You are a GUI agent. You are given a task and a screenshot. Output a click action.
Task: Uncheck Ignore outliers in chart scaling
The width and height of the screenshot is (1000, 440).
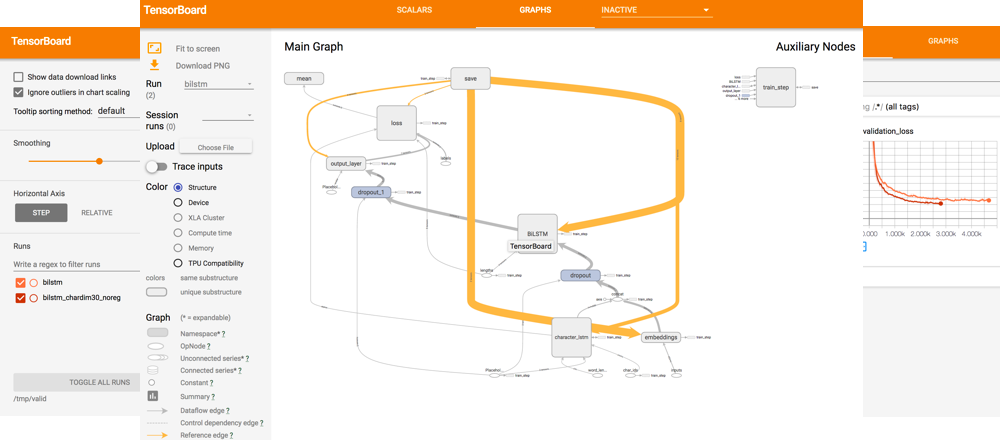pyautogui.click(x=18, y=92)
